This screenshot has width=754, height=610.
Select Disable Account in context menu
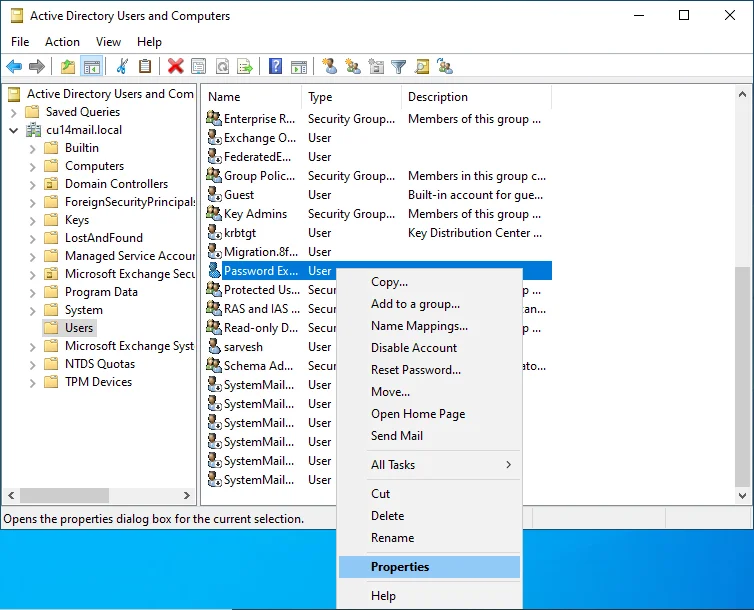[429, 348]
